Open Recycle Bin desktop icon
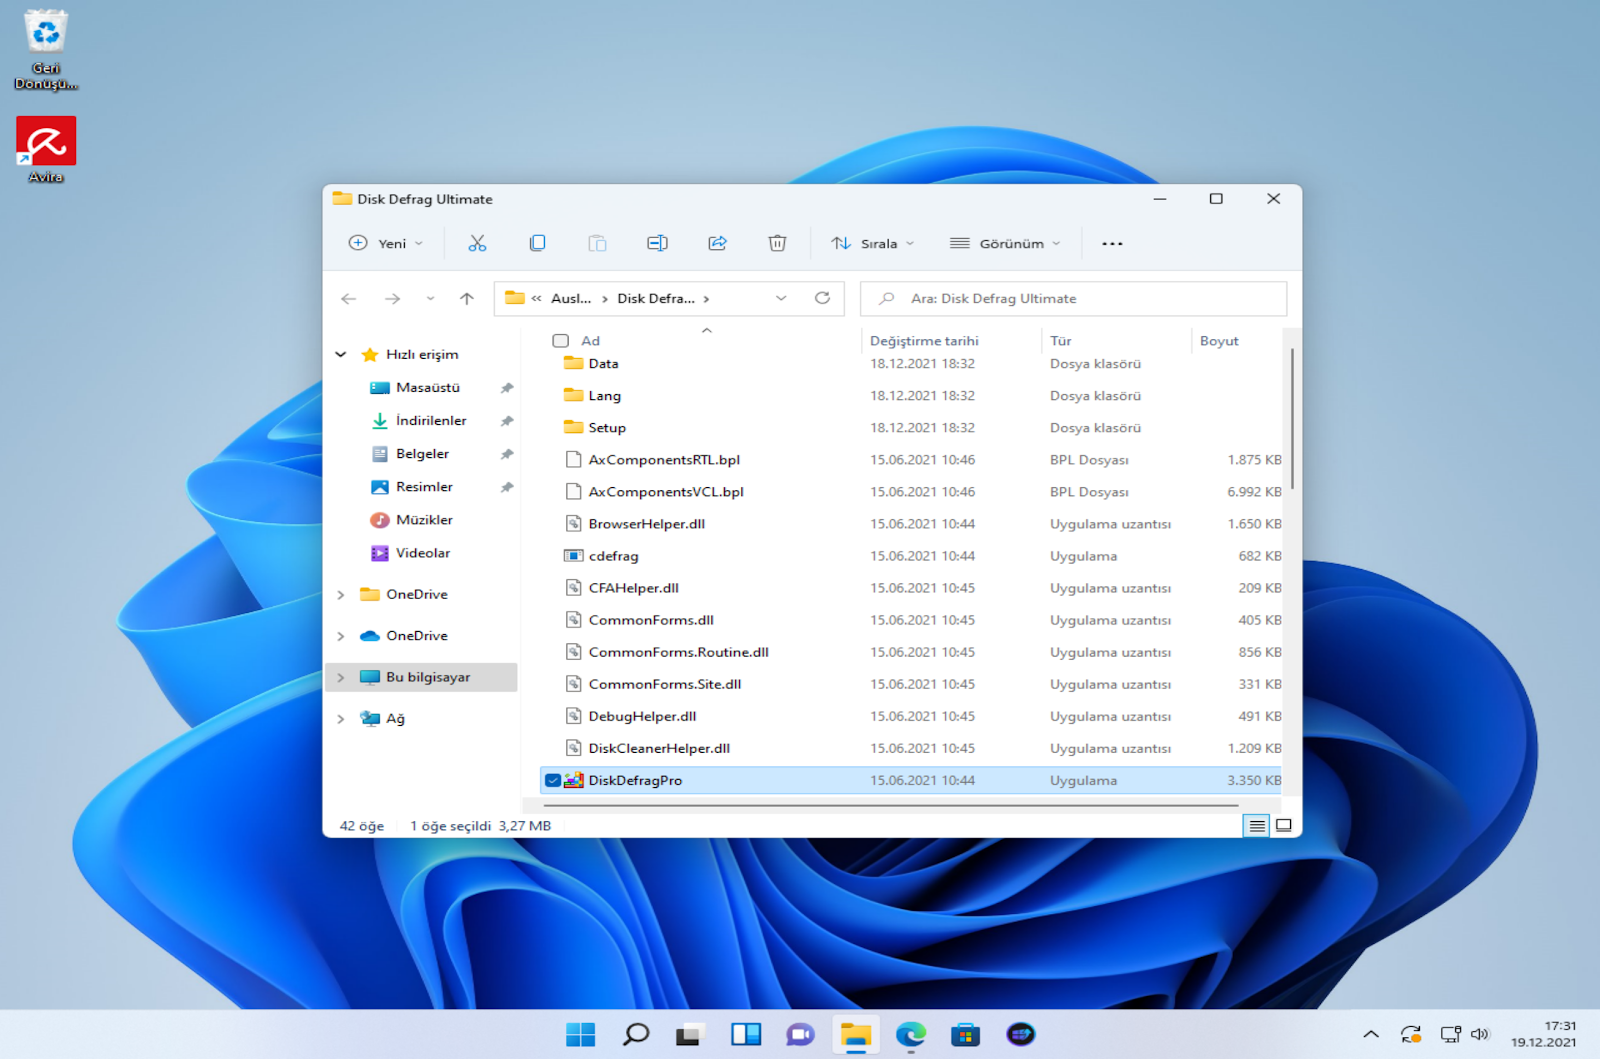 click(46, 50)
